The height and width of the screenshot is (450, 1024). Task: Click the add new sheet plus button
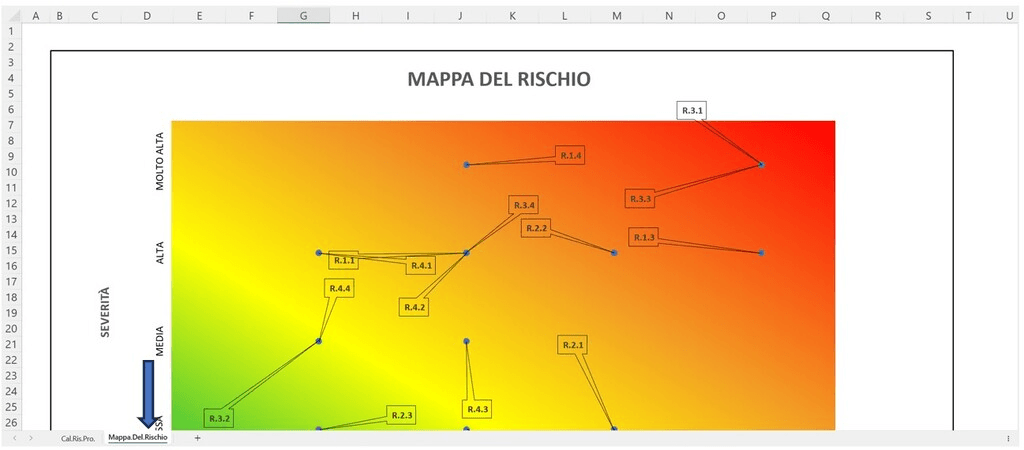(x=197, y=438)
